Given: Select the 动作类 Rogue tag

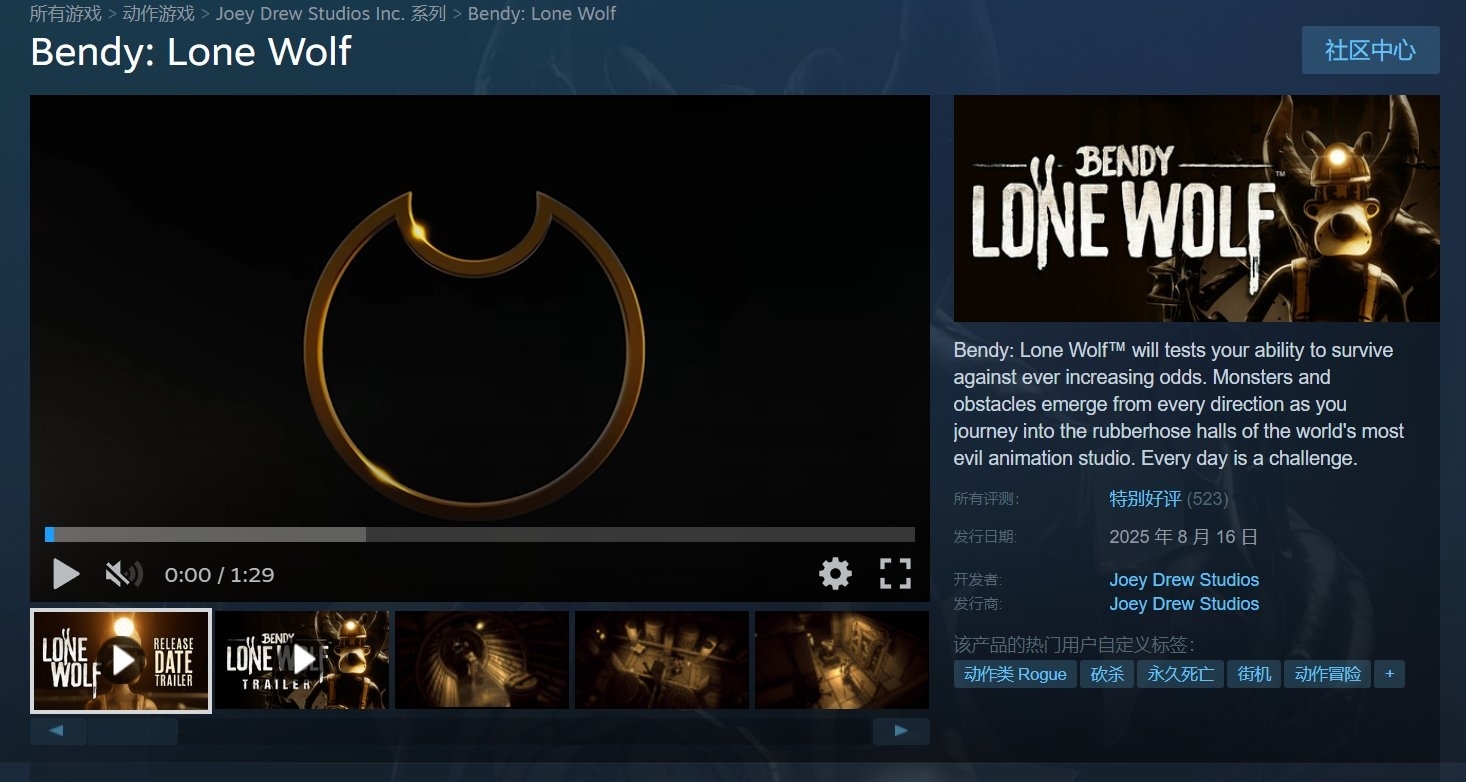Looking at the screenshot, I should (x=1015, y=674).
